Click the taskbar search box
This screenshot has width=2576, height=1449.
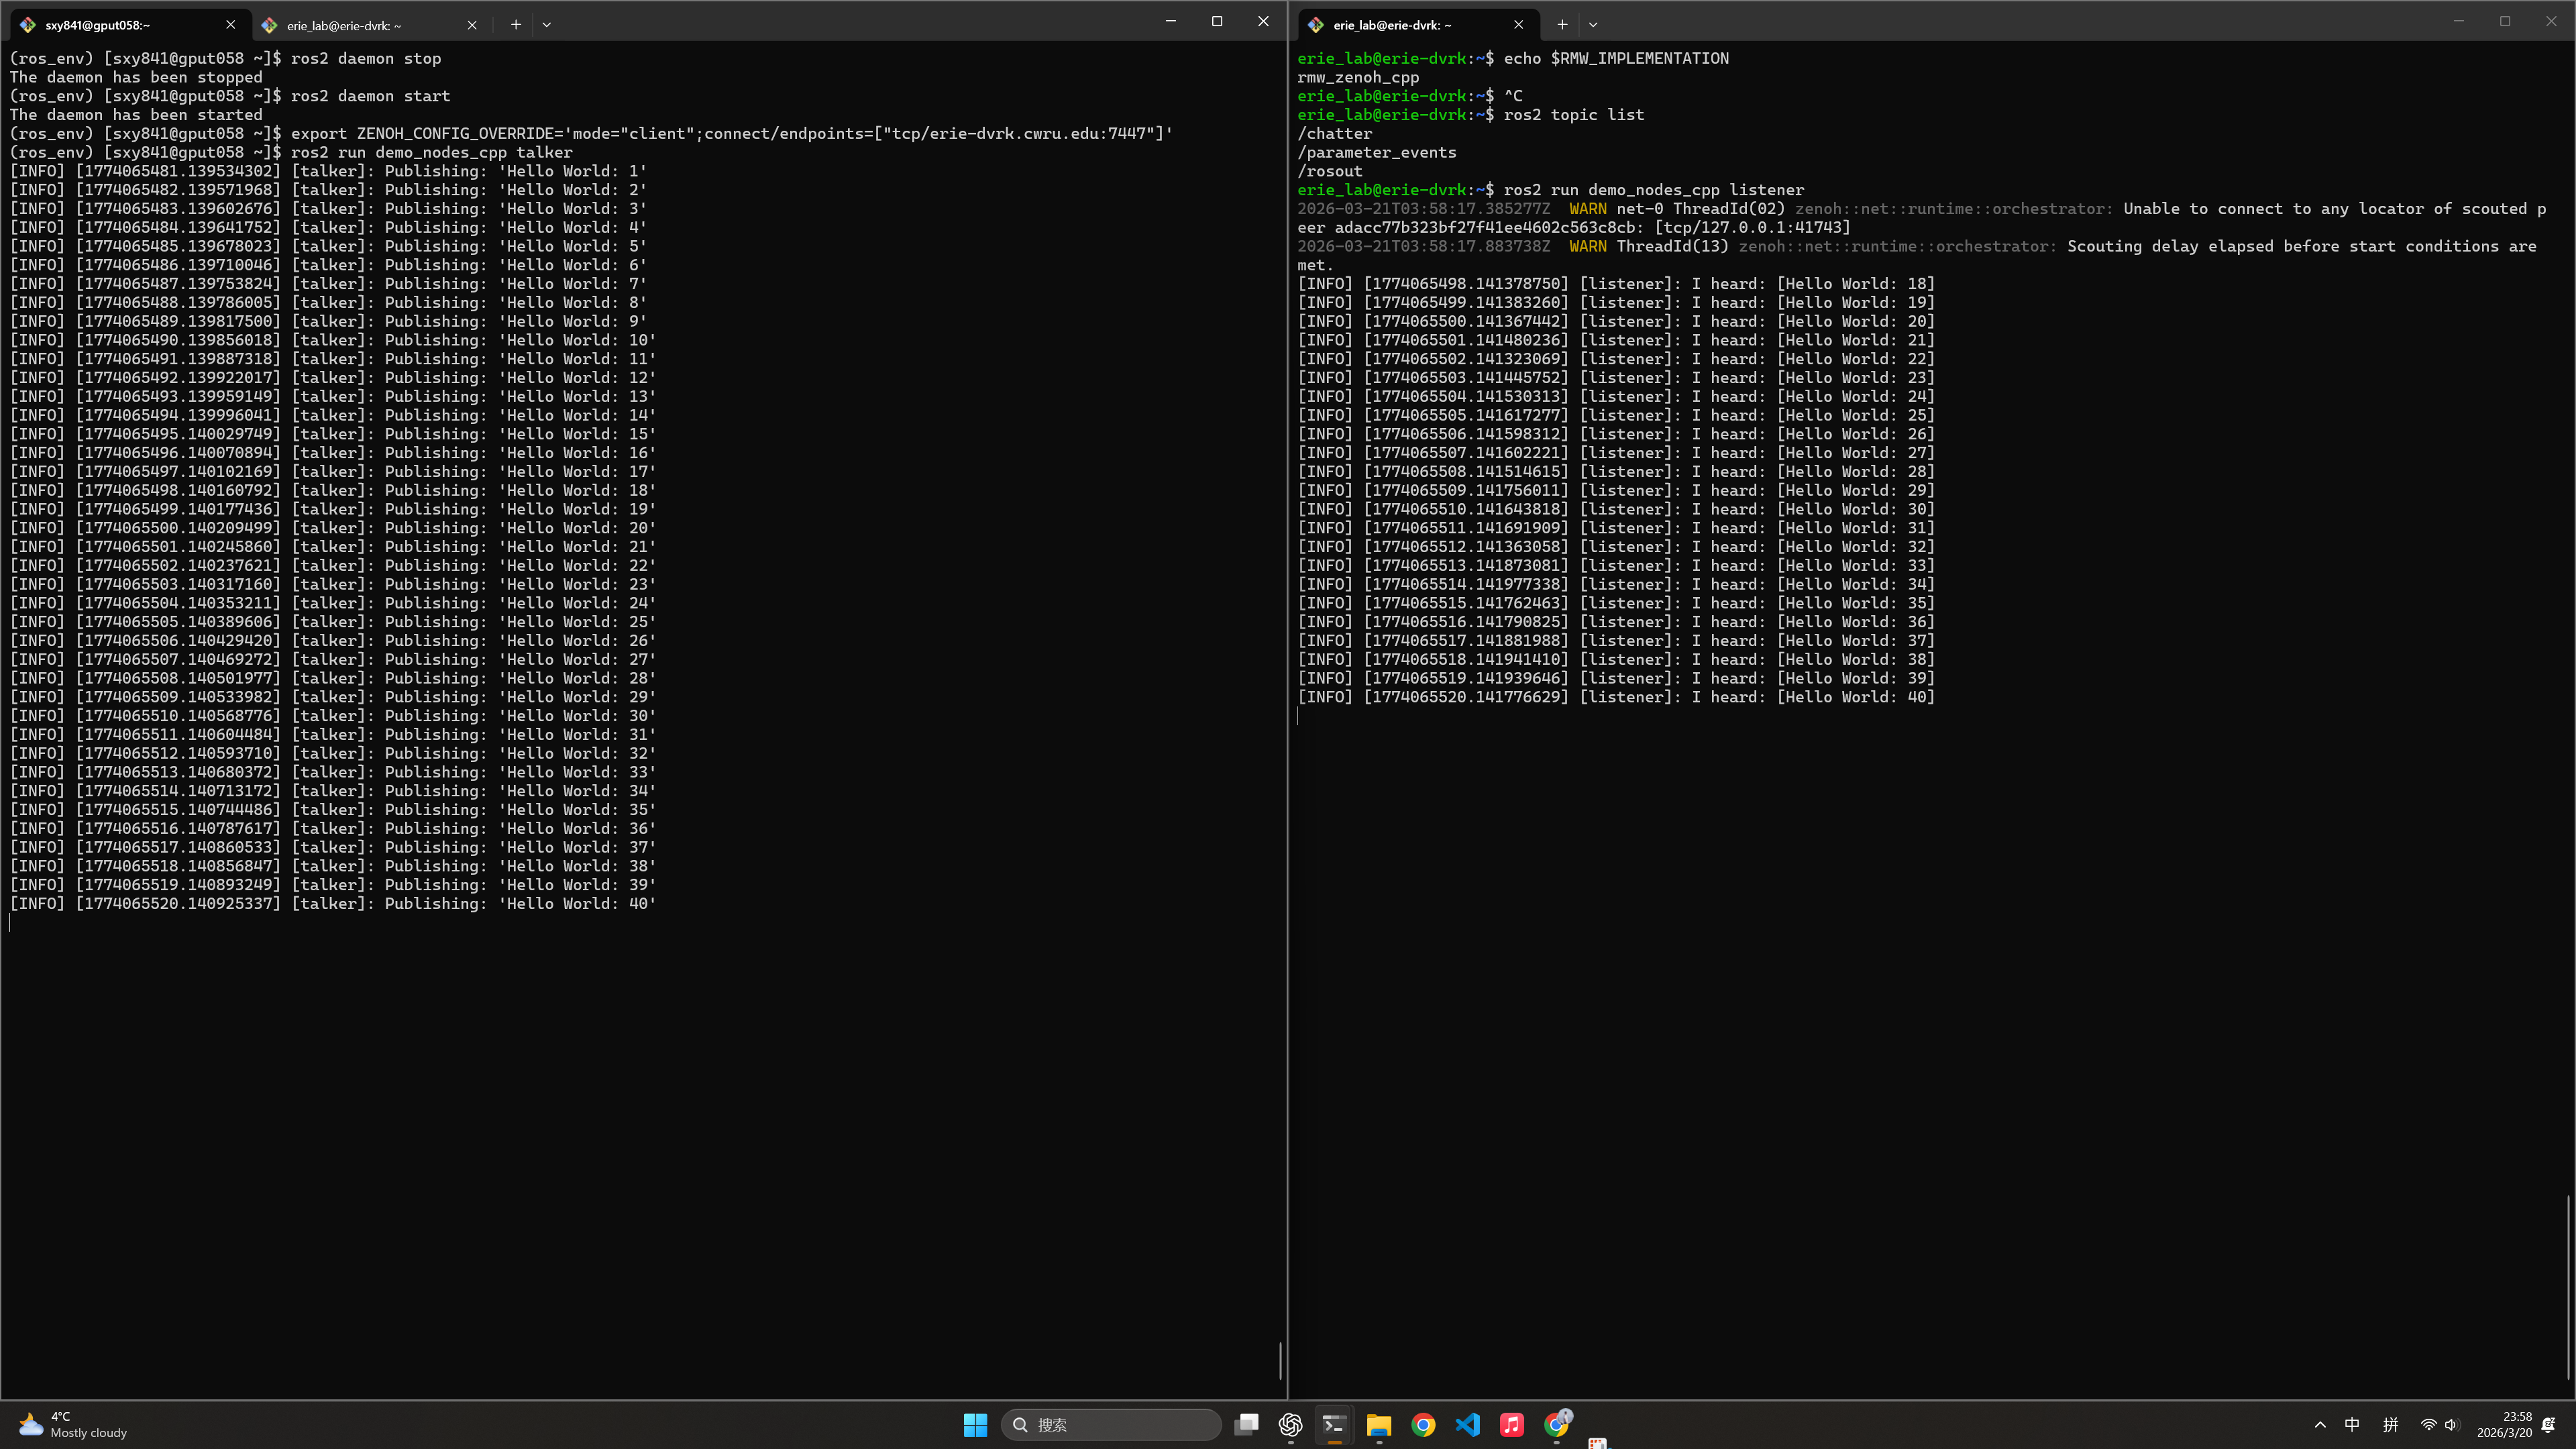point(1110,1425)
